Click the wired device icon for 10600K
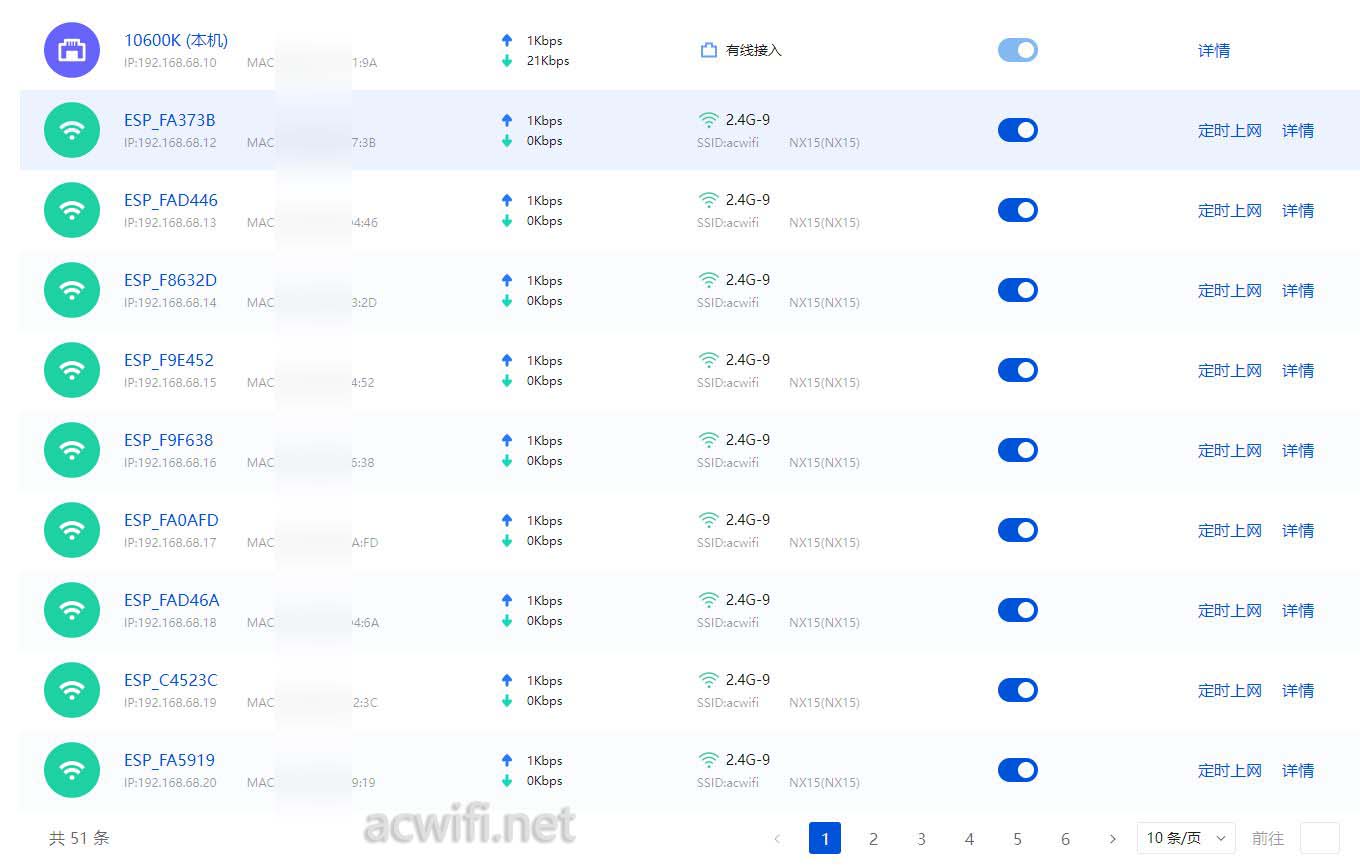 click(x=72, y=50)
